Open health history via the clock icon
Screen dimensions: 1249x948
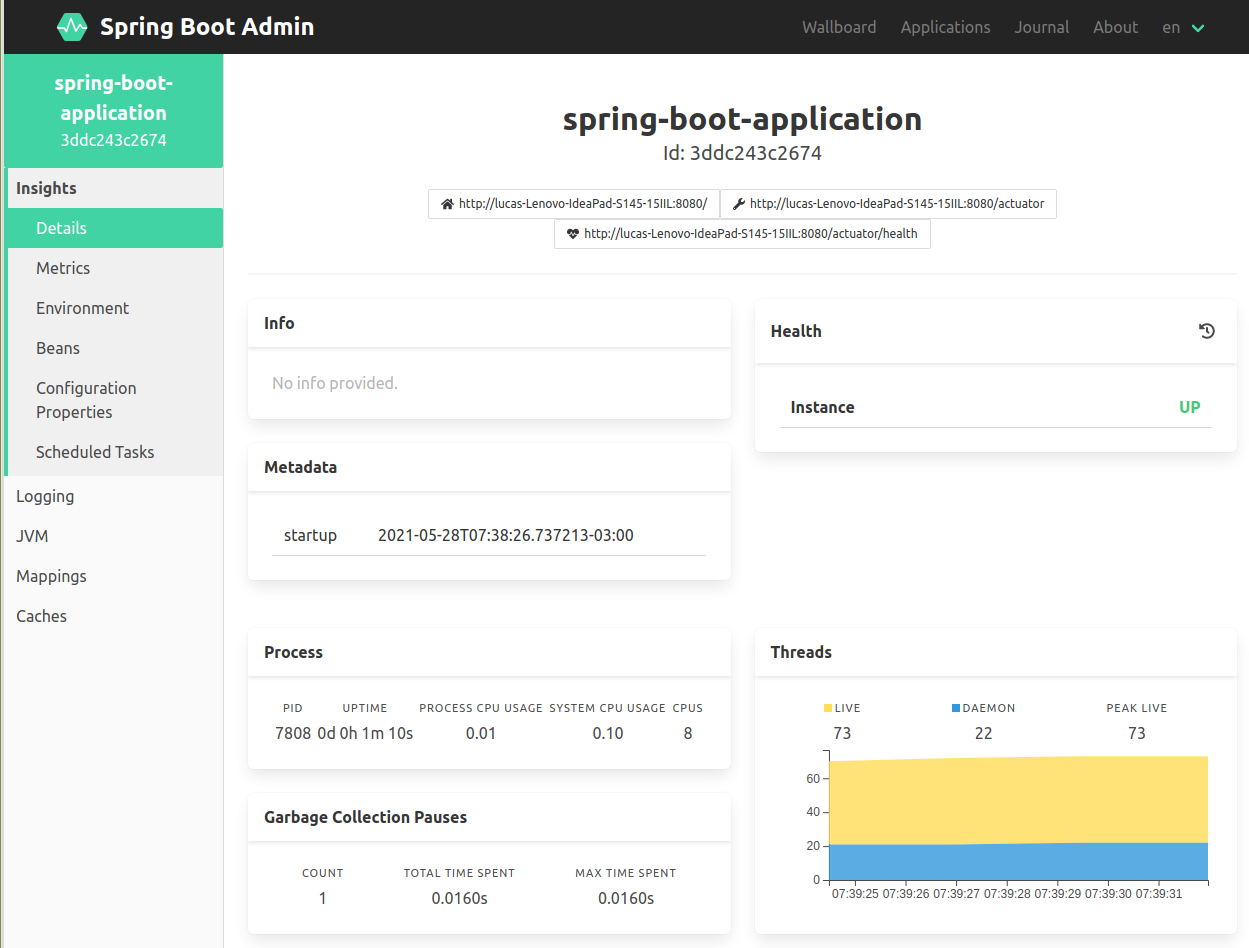coord(1207,331)
